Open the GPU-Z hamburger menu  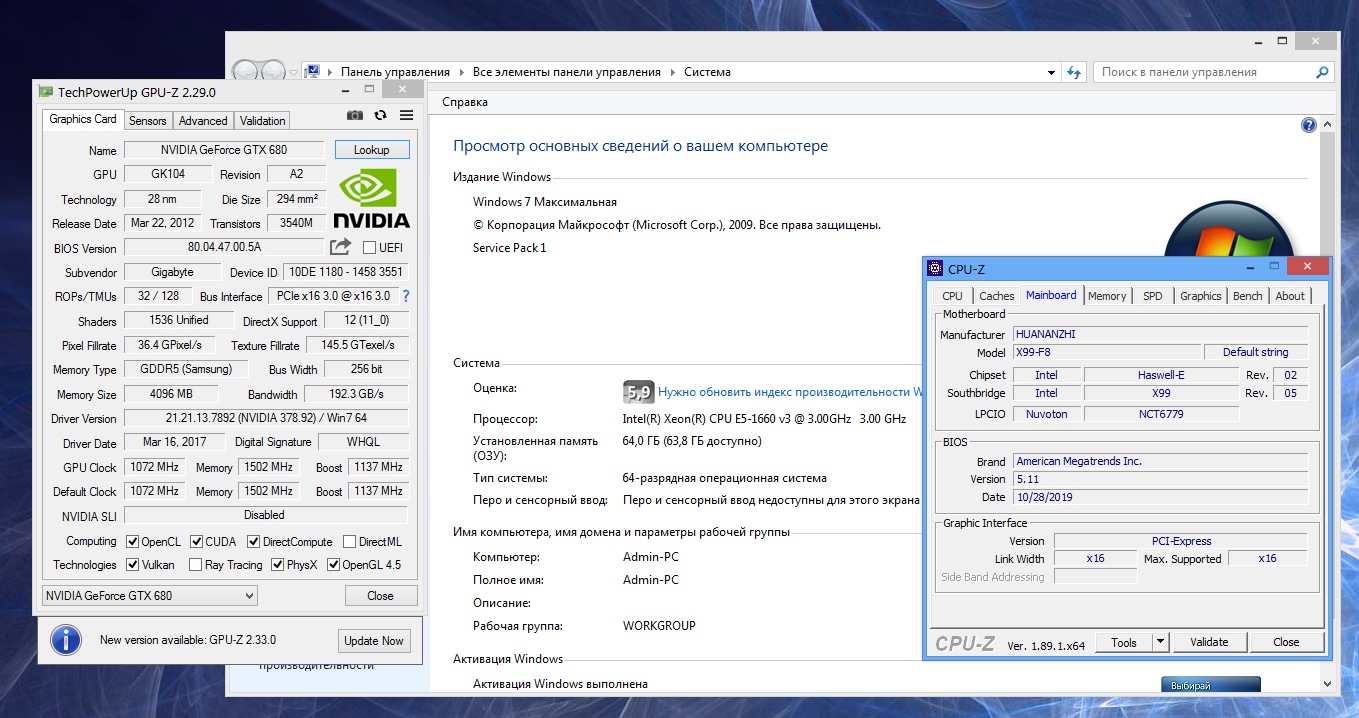point(406,116)
